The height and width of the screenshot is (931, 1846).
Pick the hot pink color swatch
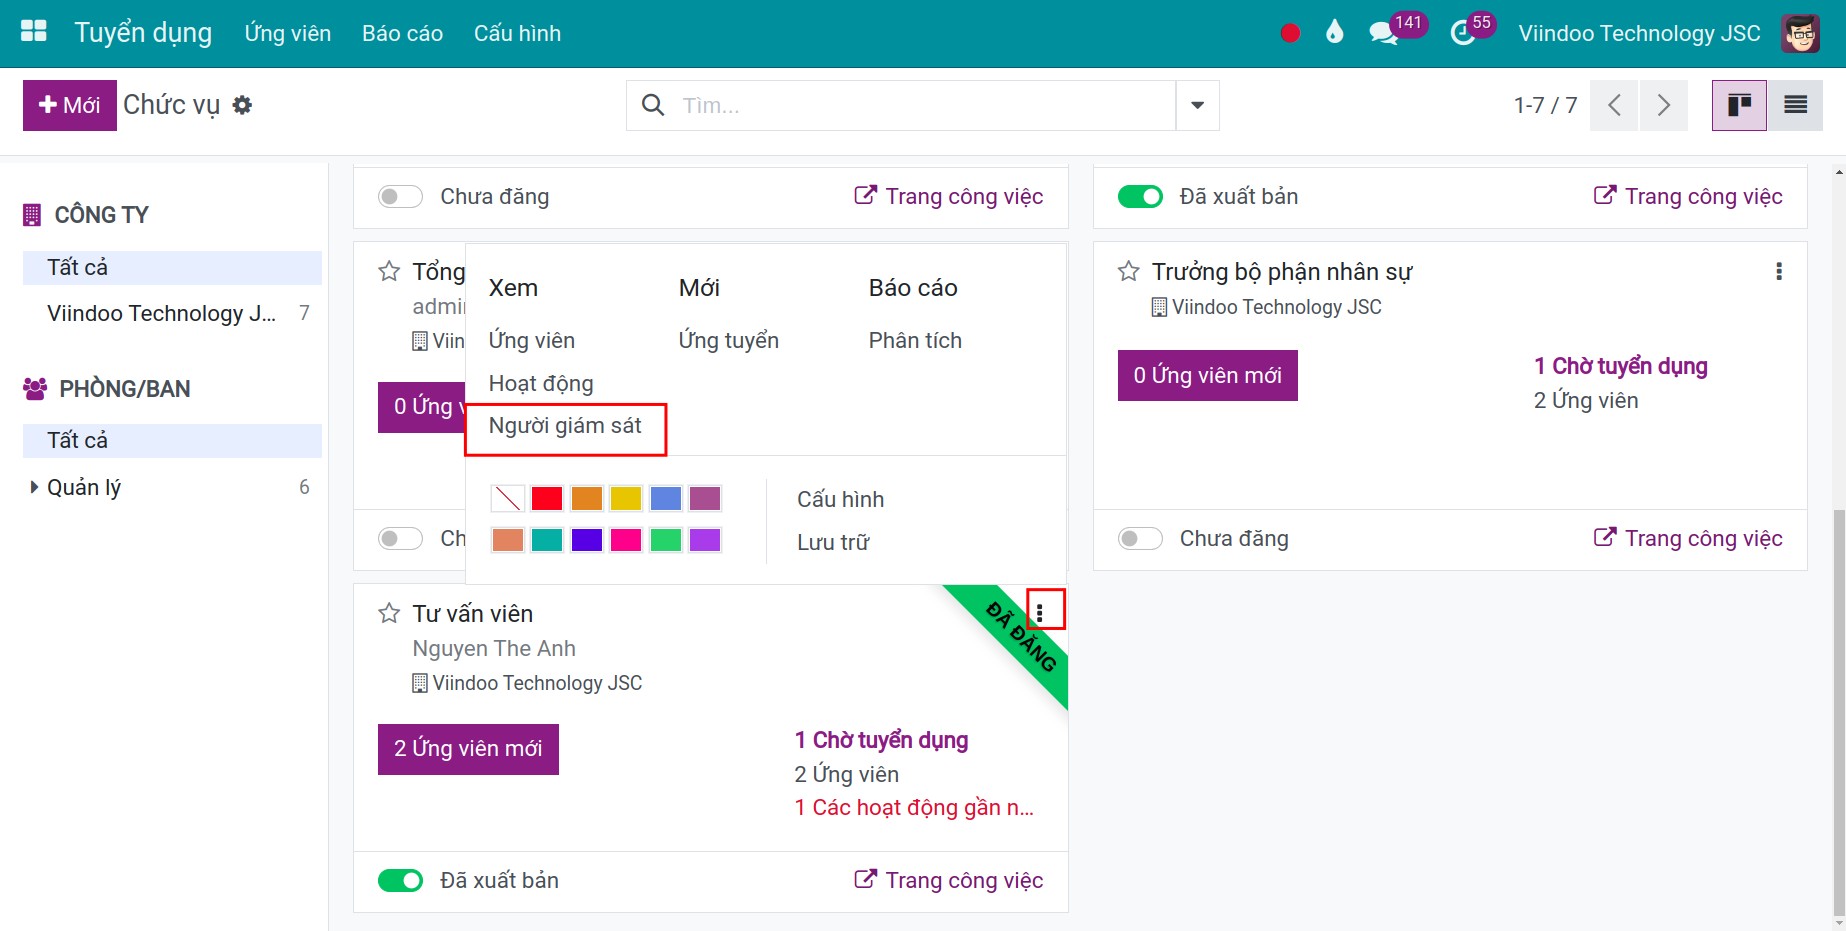tap(626, 540)
